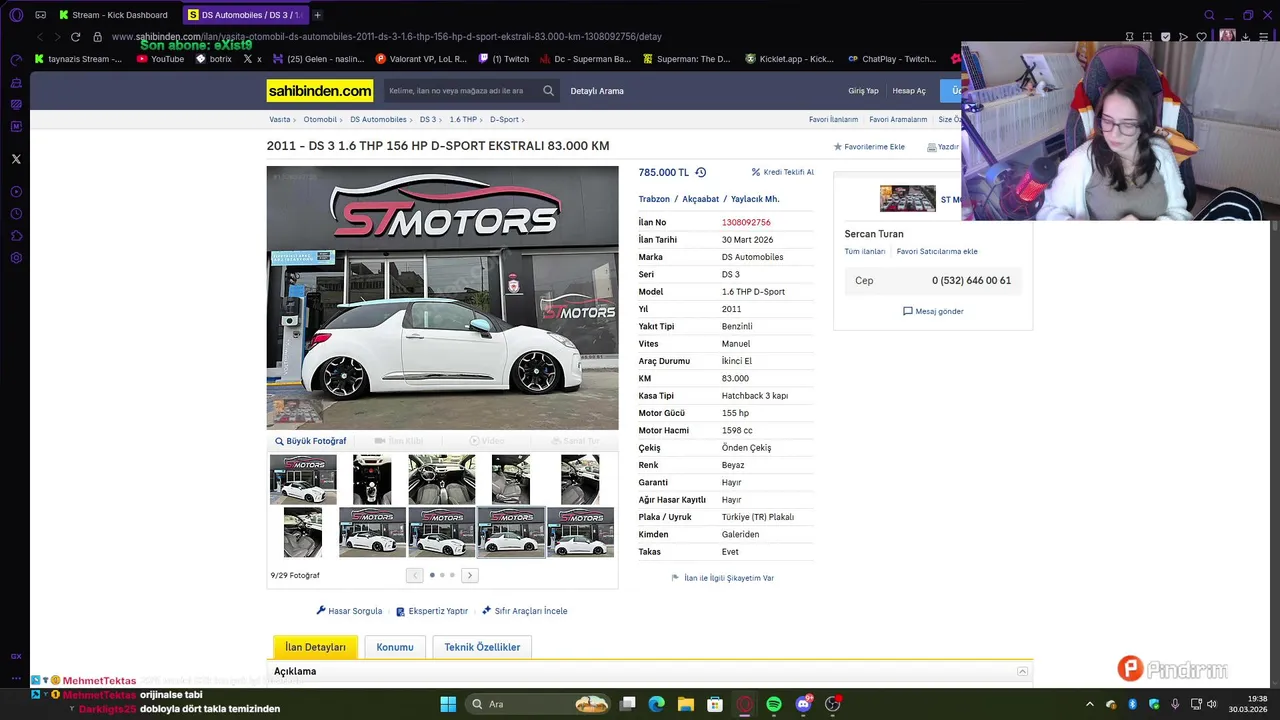This screenshot has height=720, width=1280.
Task: Switch to the Konumu tab
Action: 395,647
